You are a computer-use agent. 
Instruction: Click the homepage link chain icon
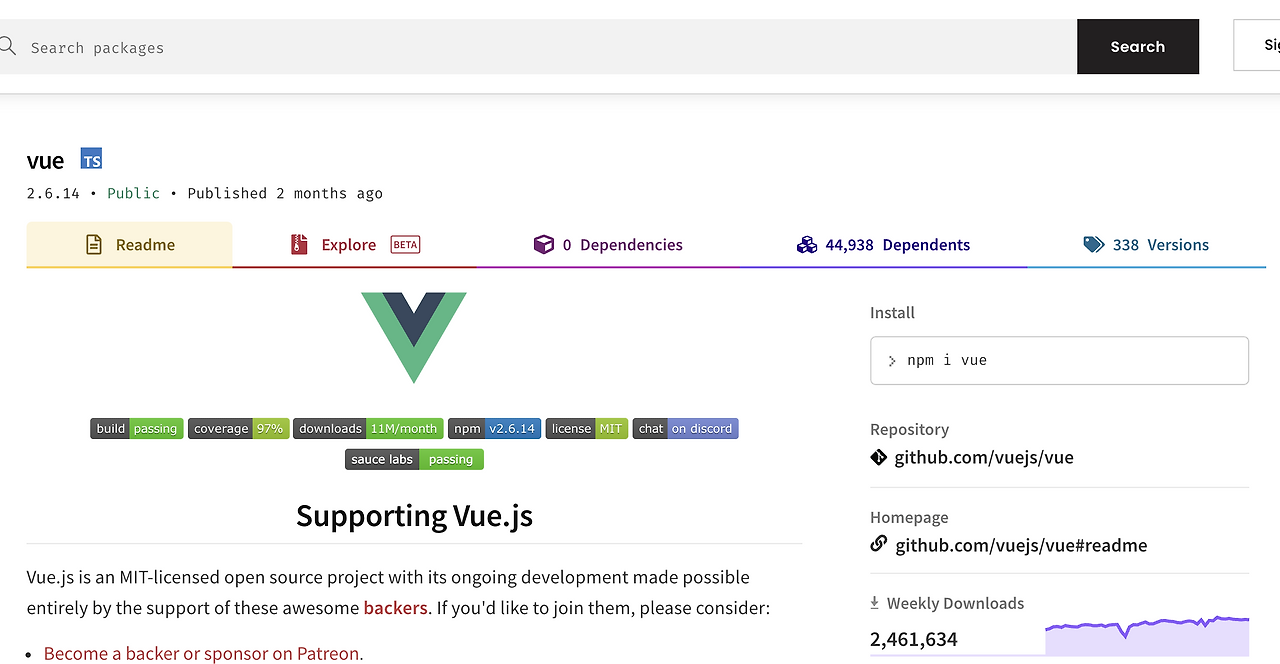879,544
